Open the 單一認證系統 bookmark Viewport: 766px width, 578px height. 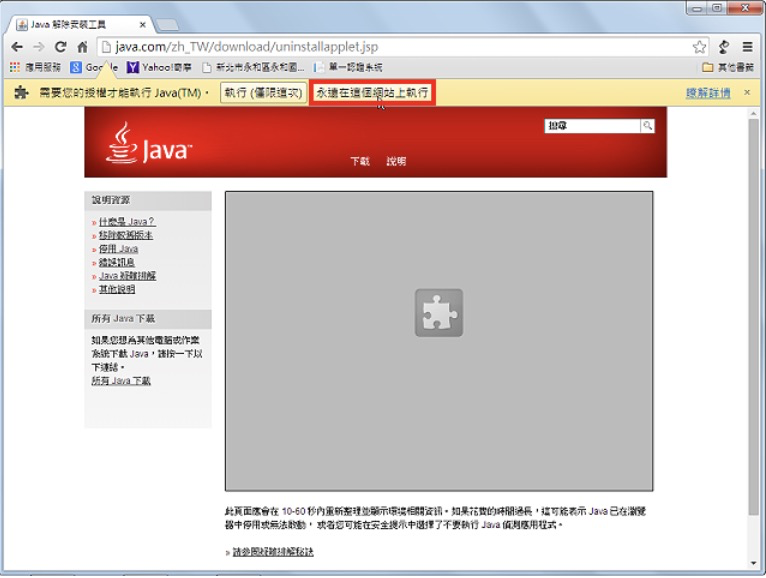pos(348,67)
